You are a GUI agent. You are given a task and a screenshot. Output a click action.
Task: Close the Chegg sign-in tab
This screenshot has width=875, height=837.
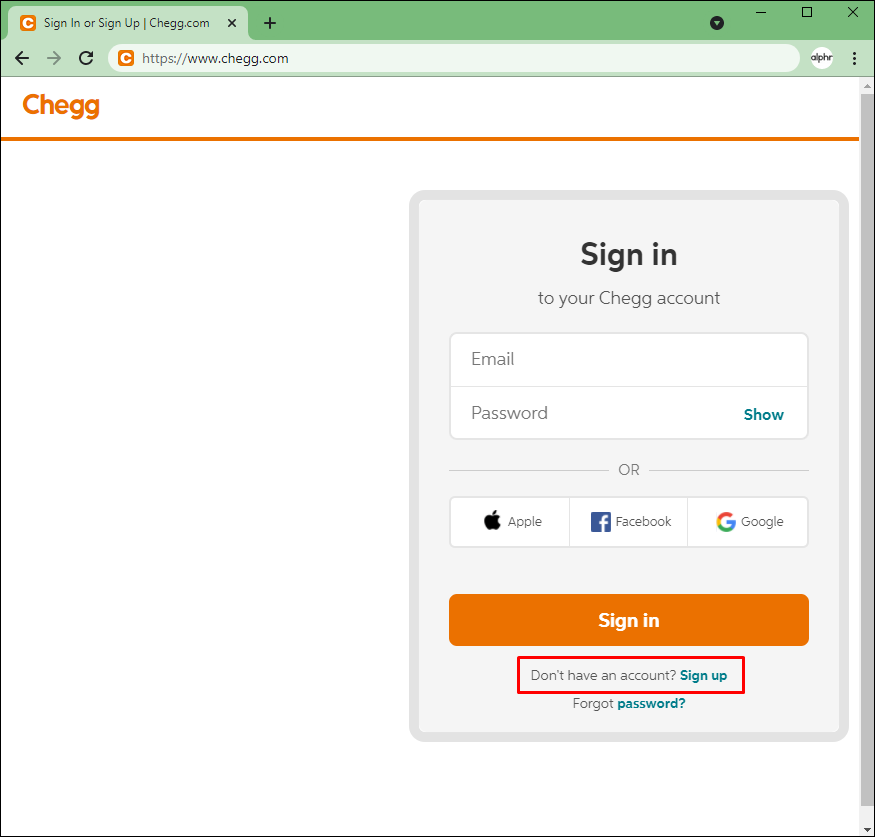pyautogui.click(x=232, y=23)
